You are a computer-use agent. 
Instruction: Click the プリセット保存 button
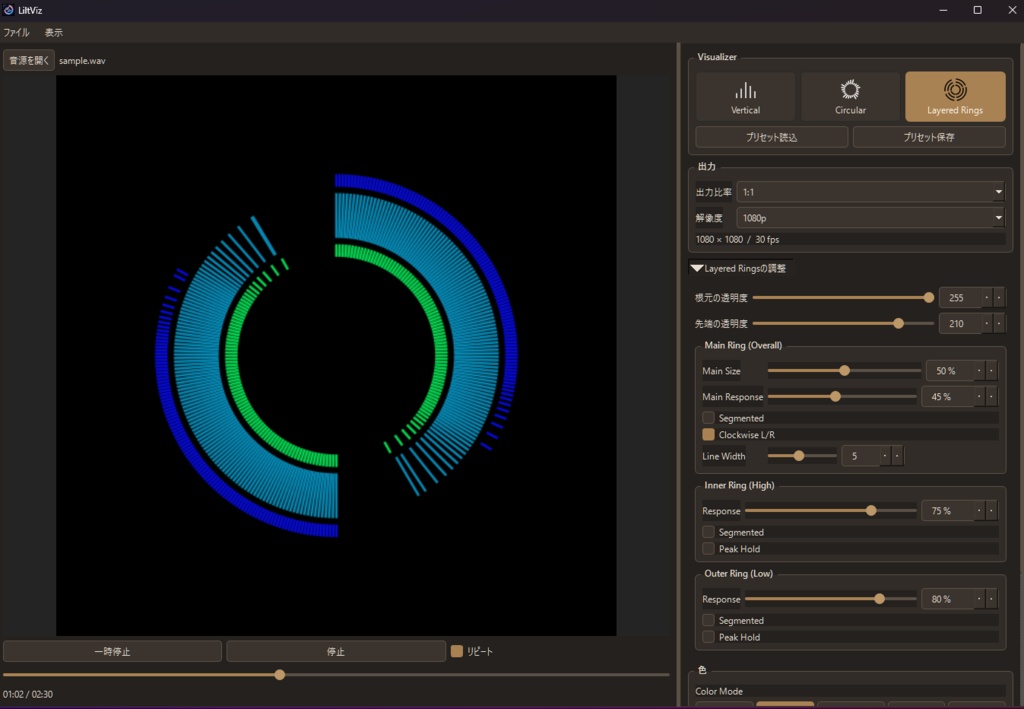click(x=929, y=137)
